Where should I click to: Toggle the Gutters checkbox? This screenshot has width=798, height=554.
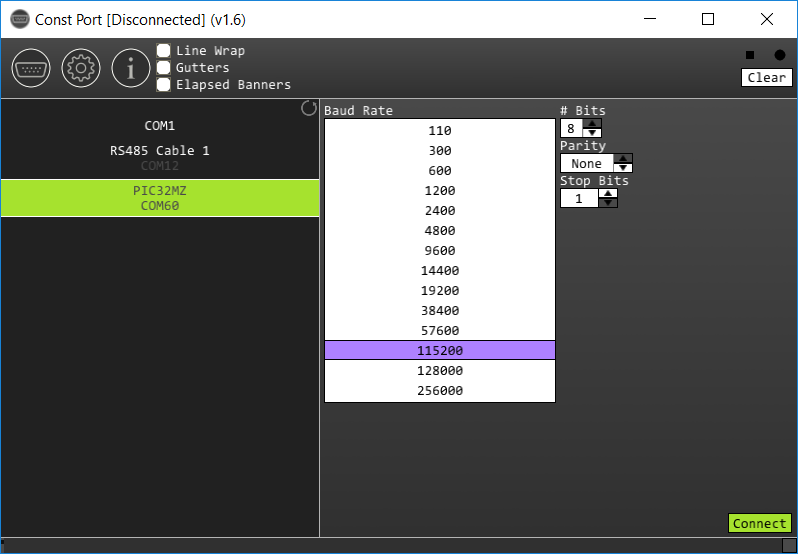click(163, 67)
